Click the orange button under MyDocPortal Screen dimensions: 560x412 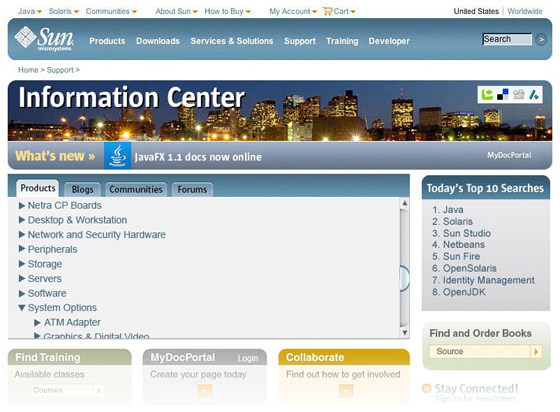point(205,391)
